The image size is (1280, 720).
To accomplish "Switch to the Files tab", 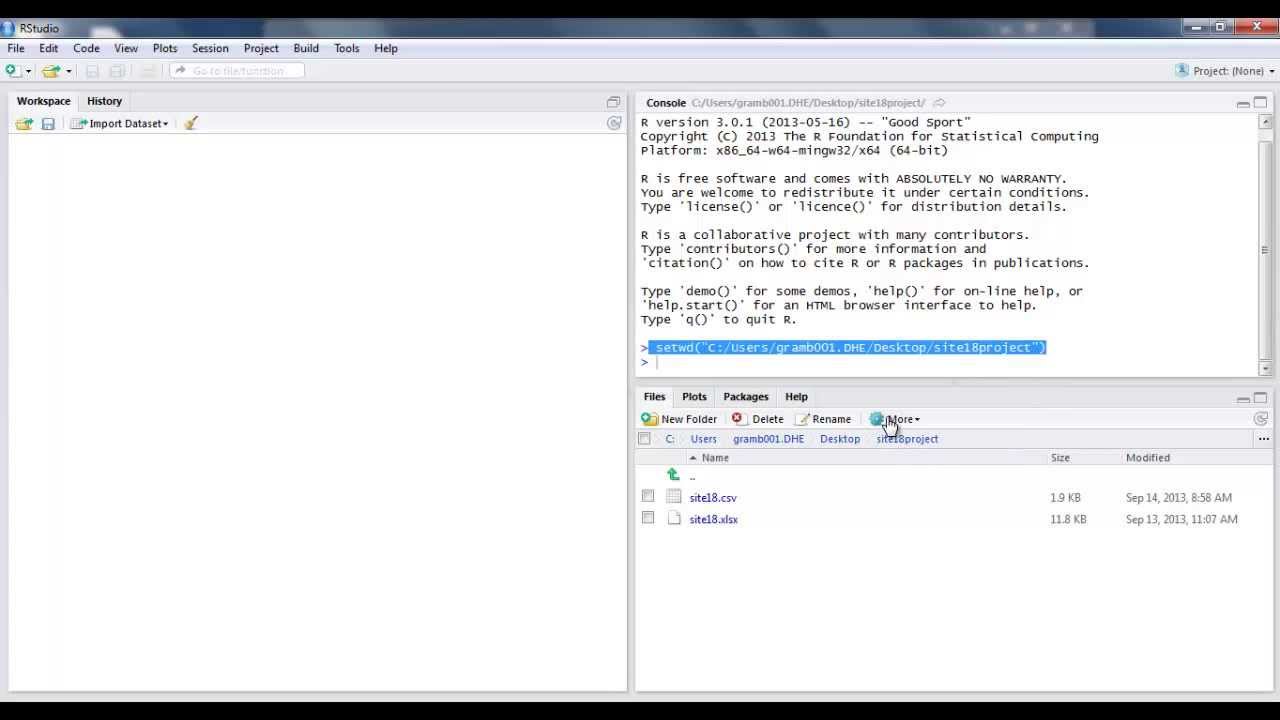I will [654, 397].
